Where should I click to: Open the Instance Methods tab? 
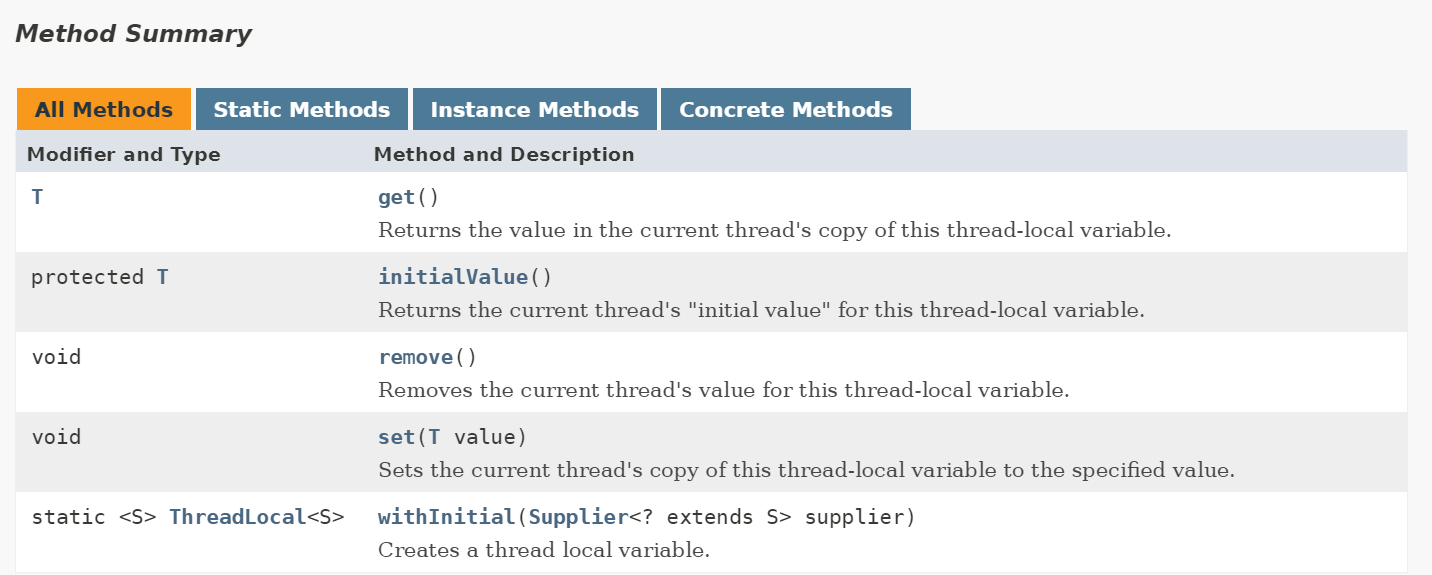tap(534, 110)
